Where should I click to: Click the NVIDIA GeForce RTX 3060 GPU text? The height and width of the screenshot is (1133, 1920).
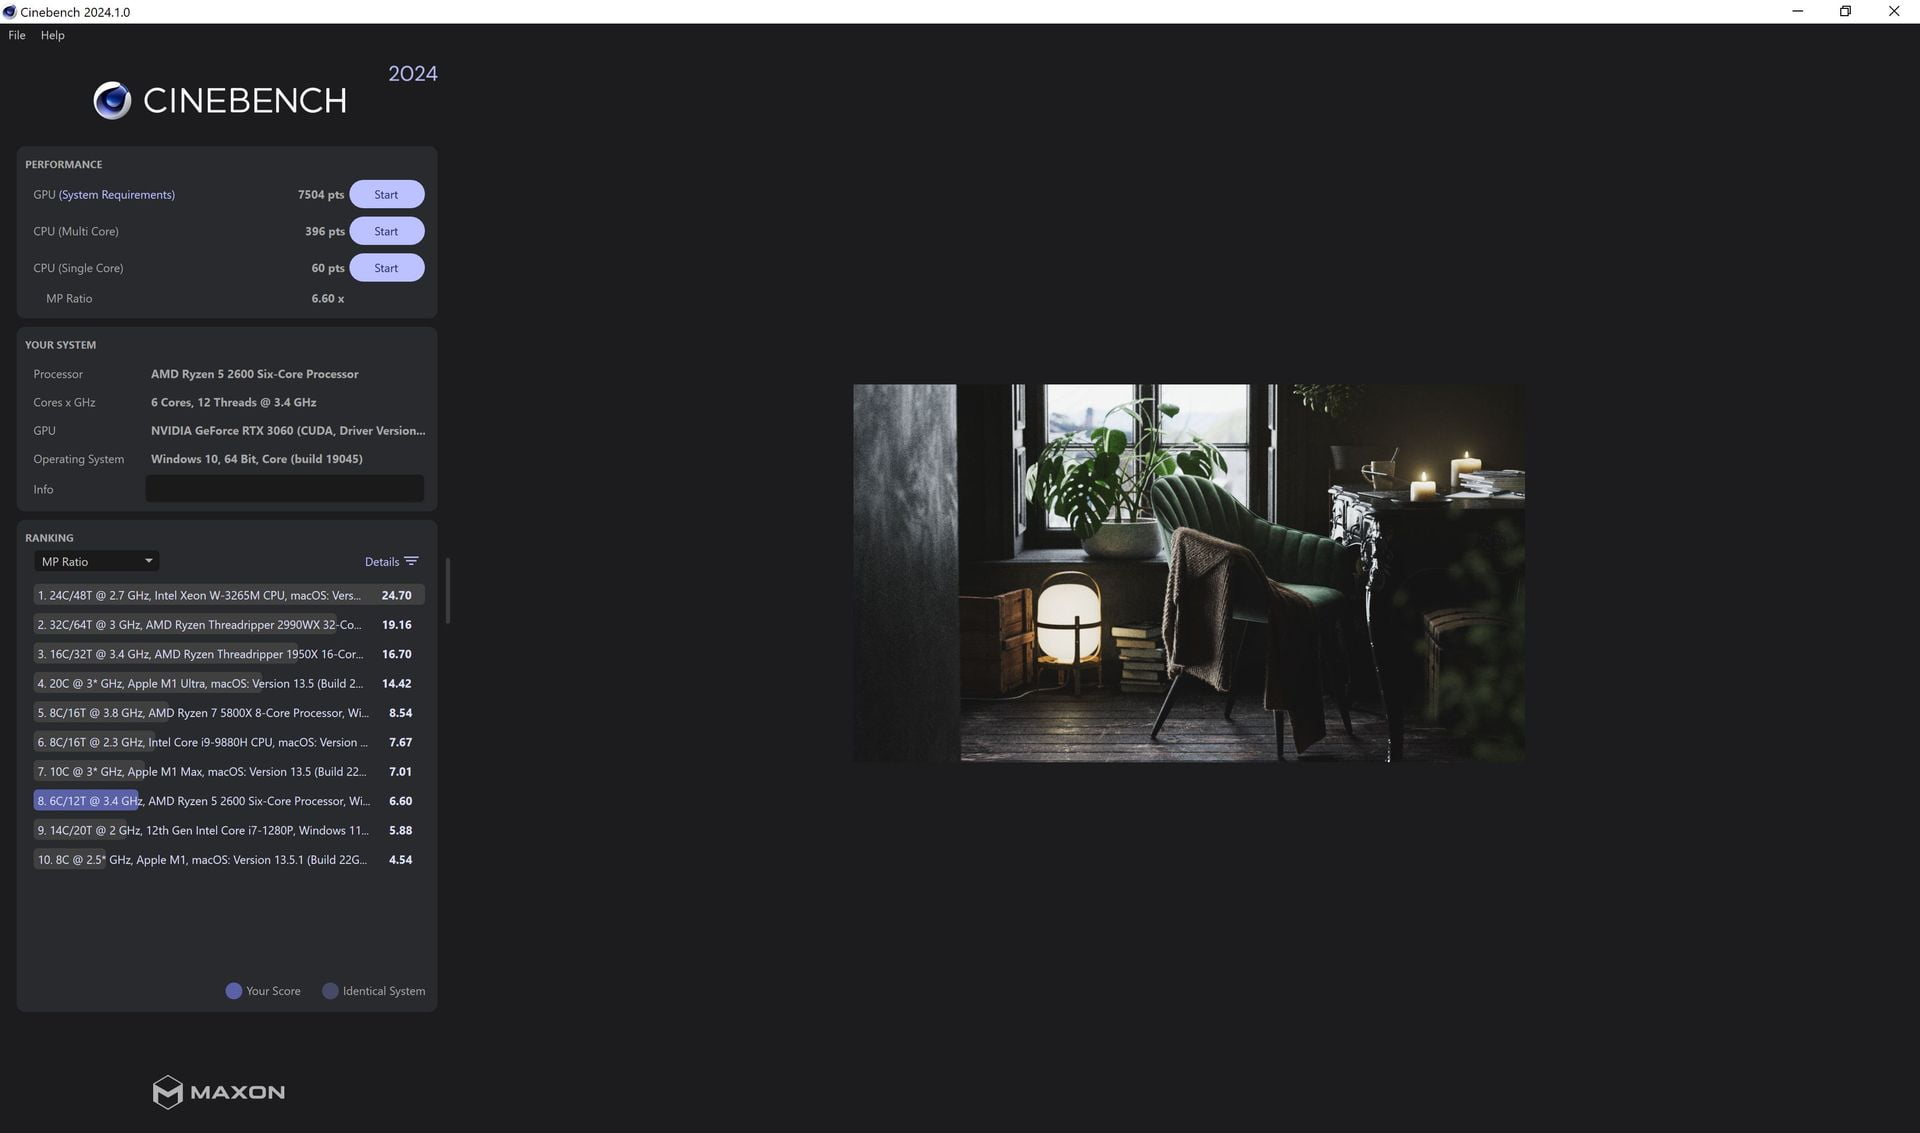[x=288, y=431]
